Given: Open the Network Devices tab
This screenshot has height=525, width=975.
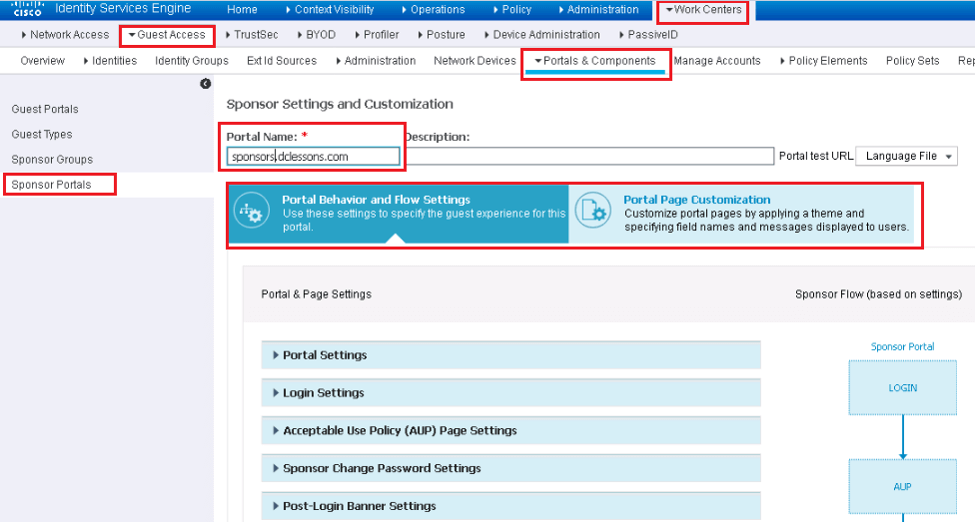Looking at the screenshot, I should tap(474, 61).
